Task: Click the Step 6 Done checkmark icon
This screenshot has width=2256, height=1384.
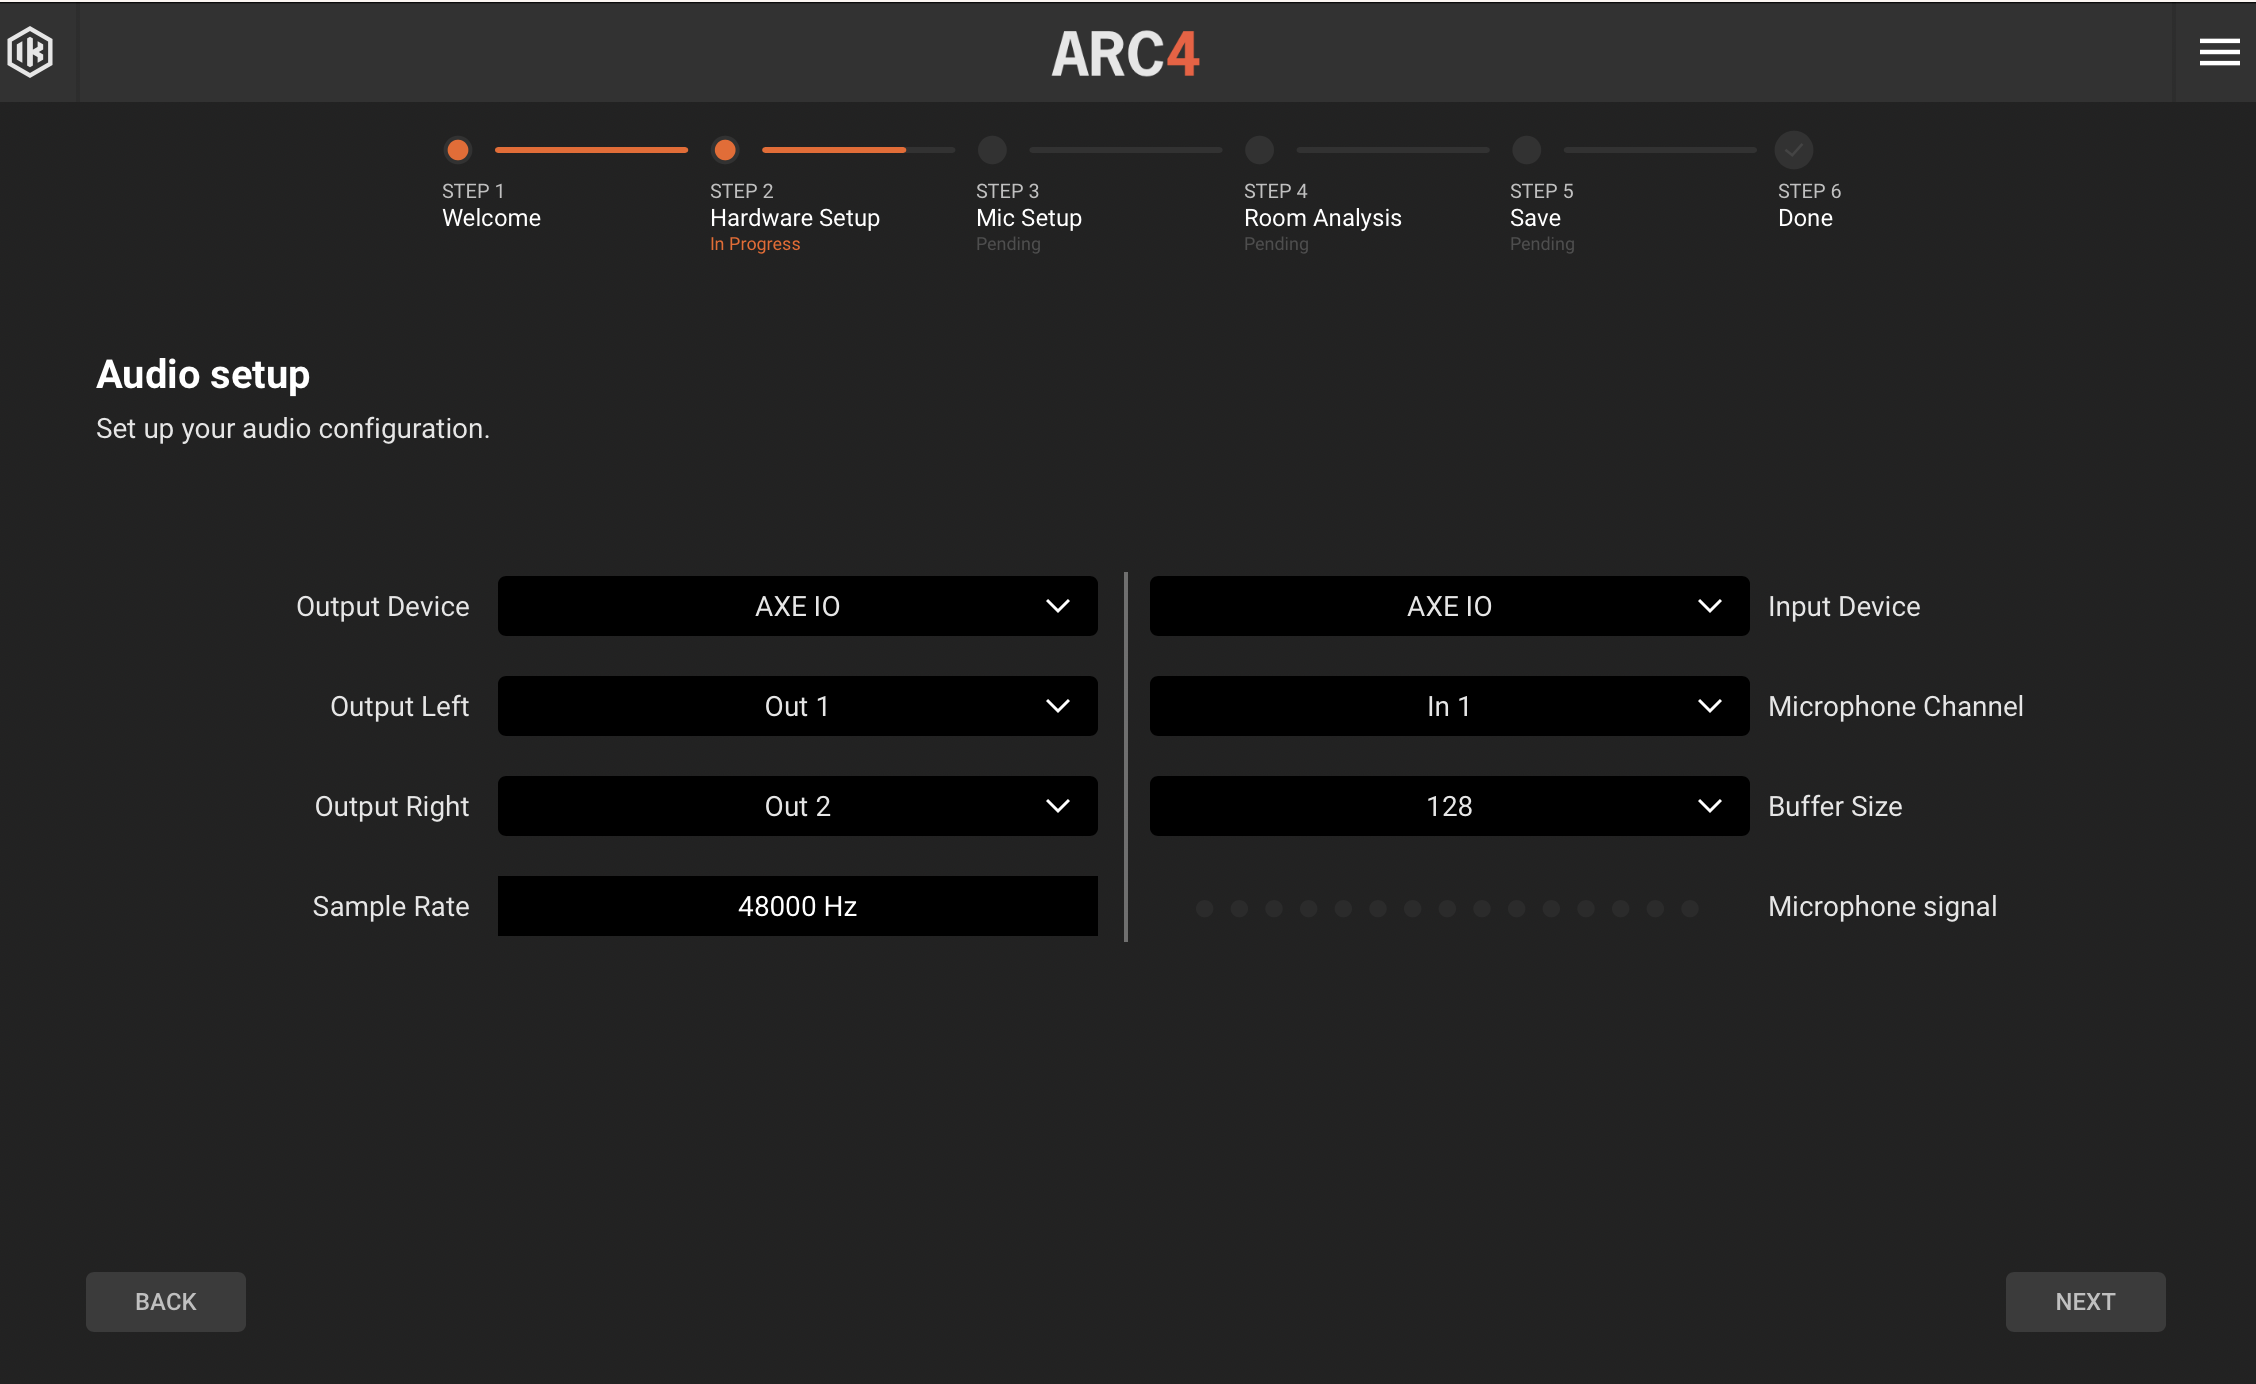Action: [x=1794, y=150]
